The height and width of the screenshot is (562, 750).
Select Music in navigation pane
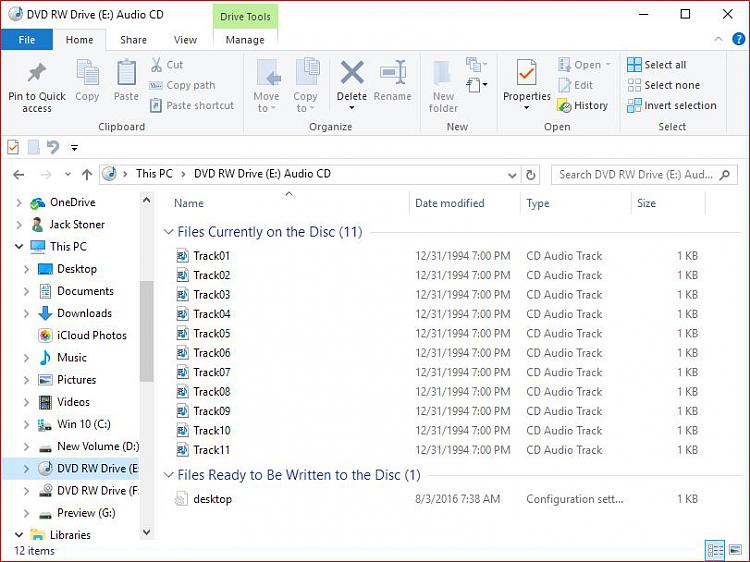[72, 358]
